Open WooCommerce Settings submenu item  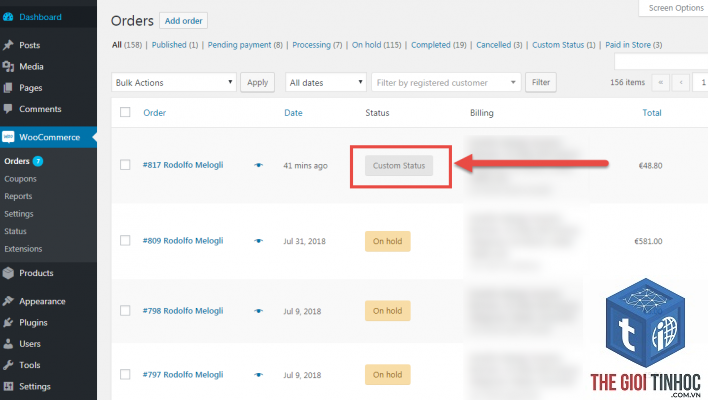19,214
